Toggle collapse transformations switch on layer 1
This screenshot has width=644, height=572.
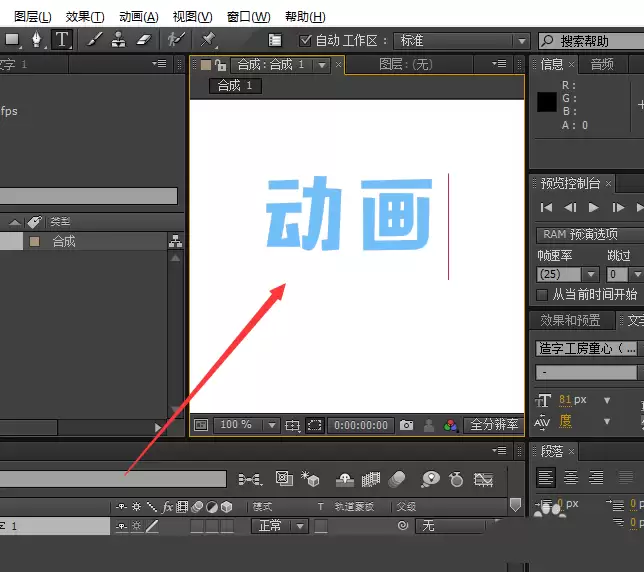(137, 526)
